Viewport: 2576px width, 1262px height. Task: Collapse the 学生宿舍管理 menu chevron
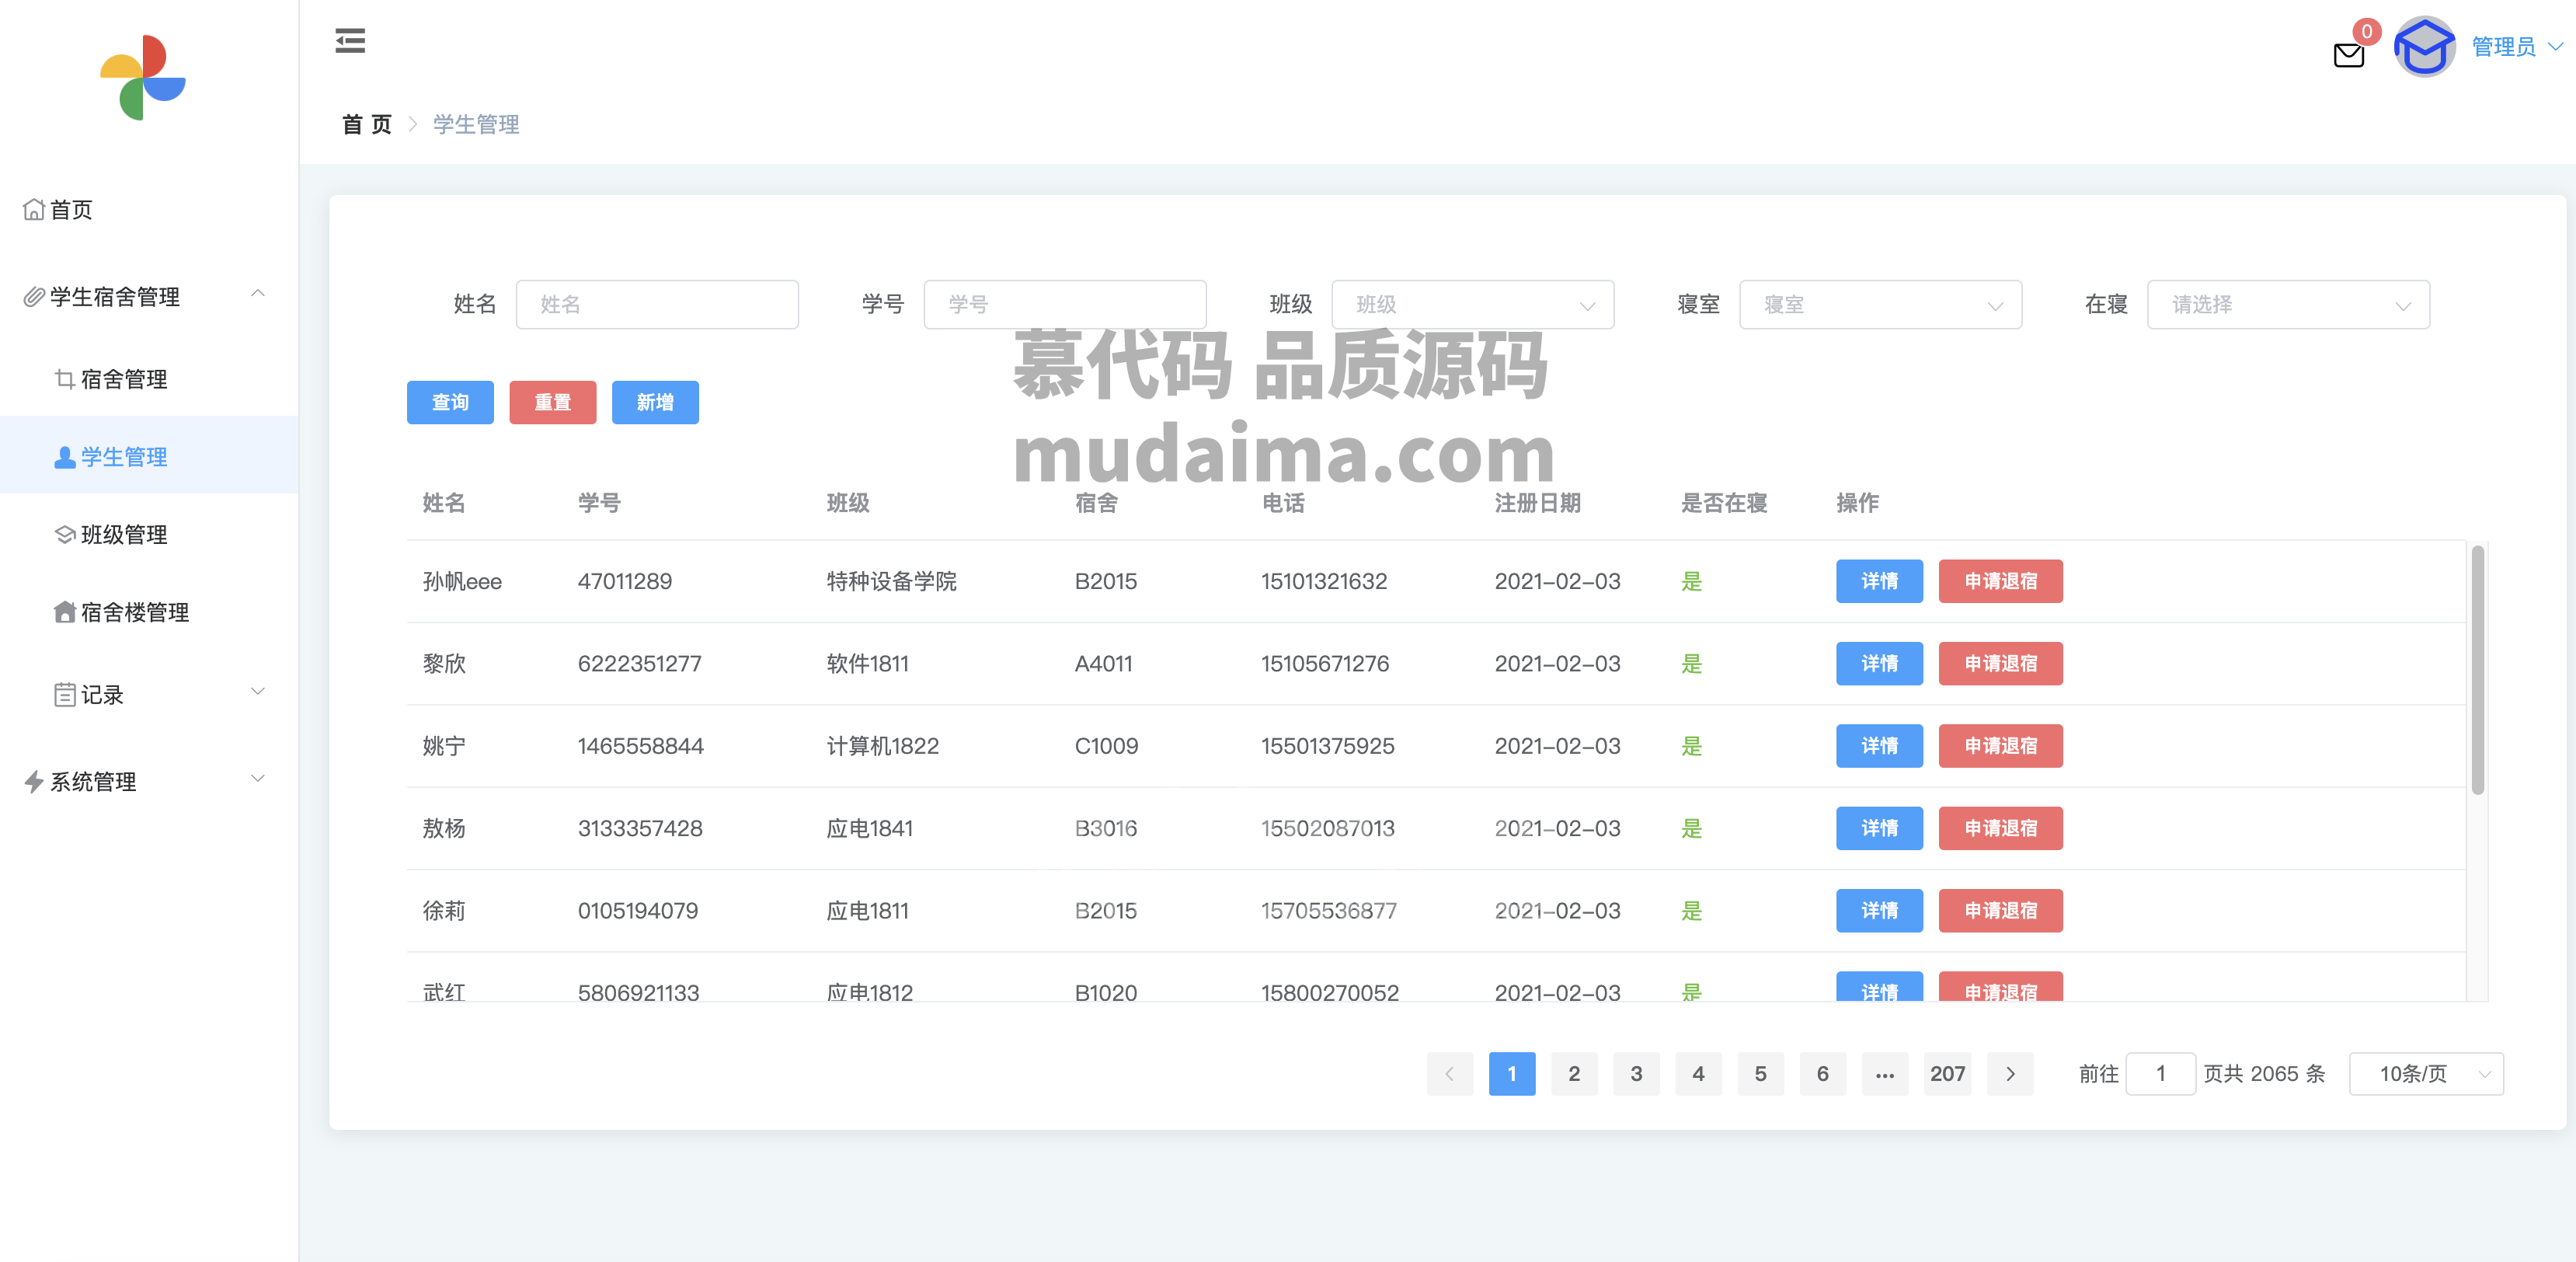(x=257, y=294)
